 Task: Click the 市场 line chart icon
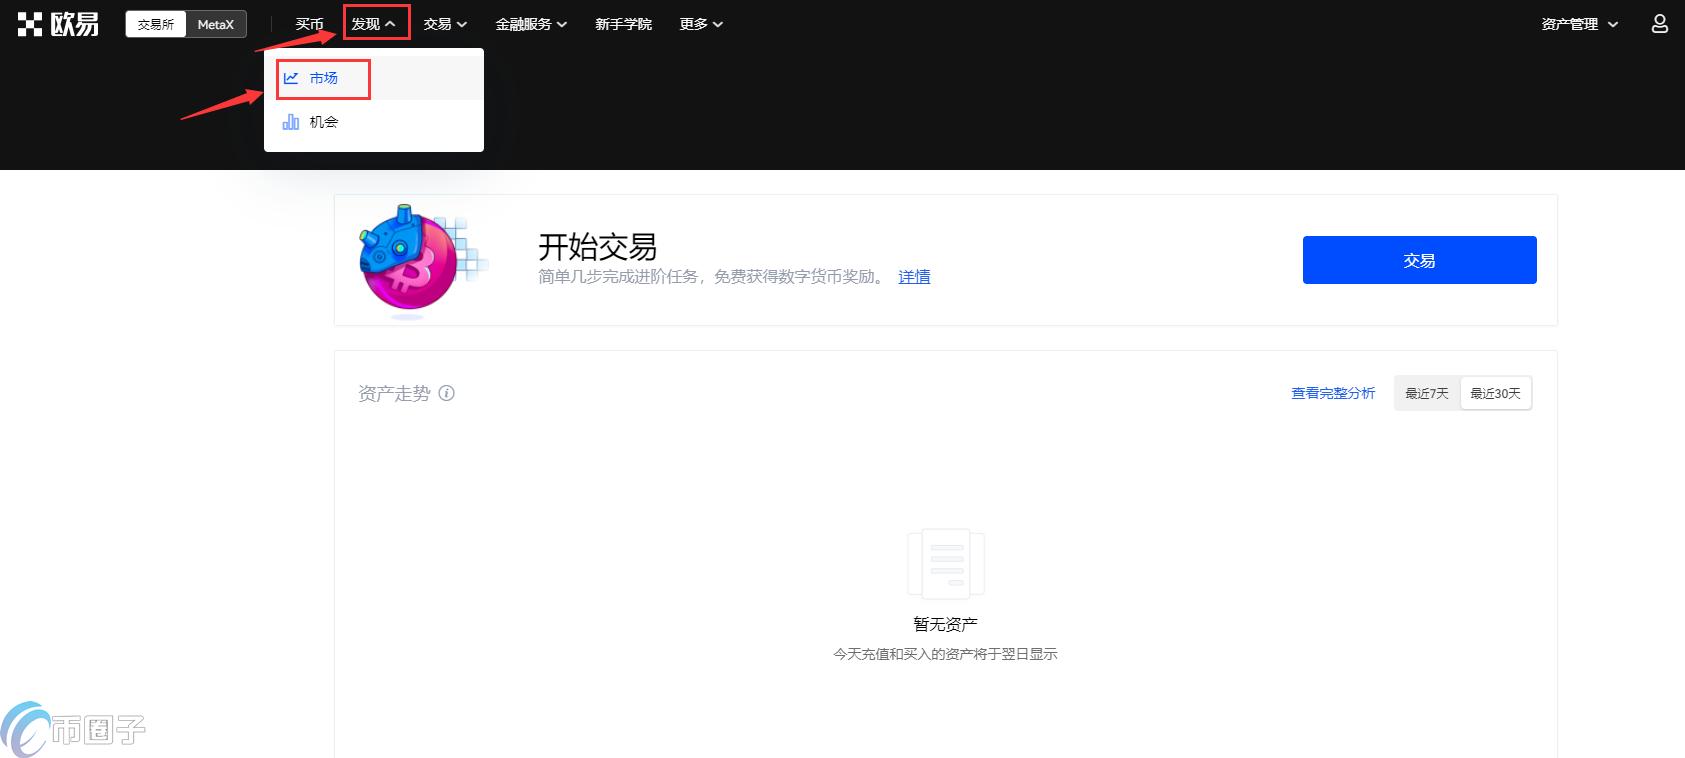coord(291,78)
